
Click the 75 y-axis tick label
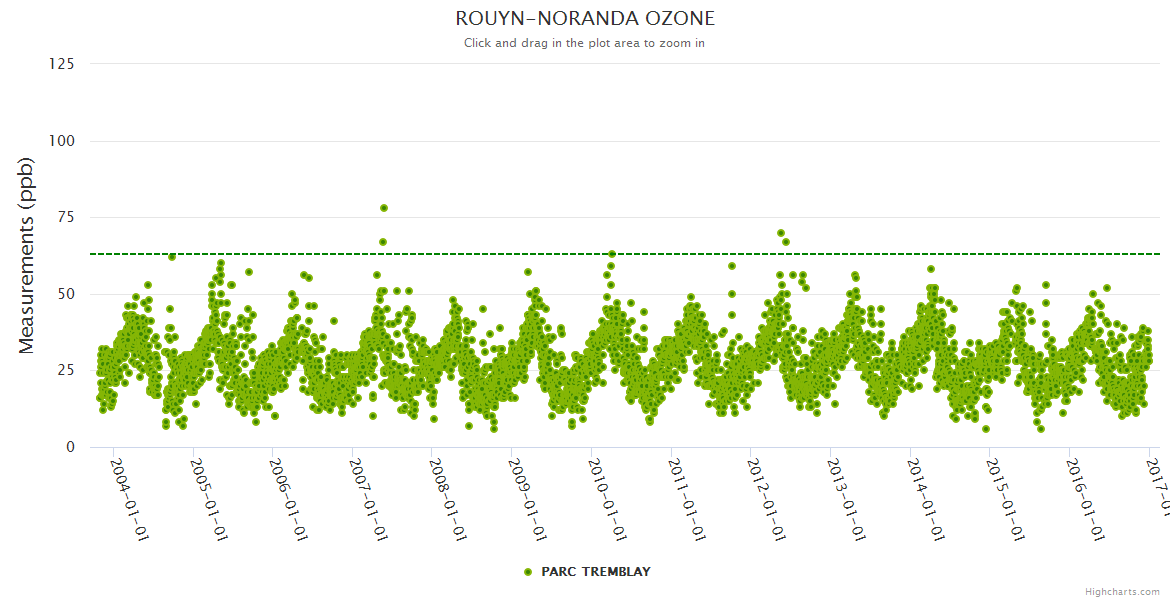tap(65, 217)
